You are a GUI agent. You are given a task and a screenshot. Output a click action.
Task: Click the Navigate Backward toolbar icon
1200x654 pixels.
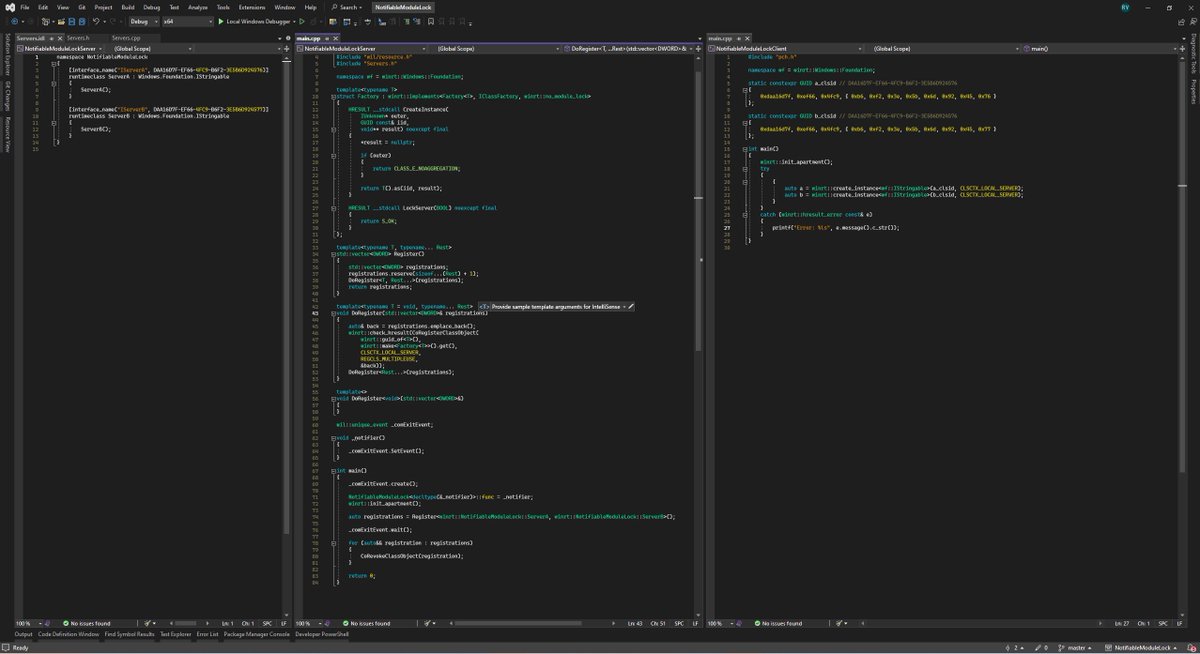click(x=14, y=21)
